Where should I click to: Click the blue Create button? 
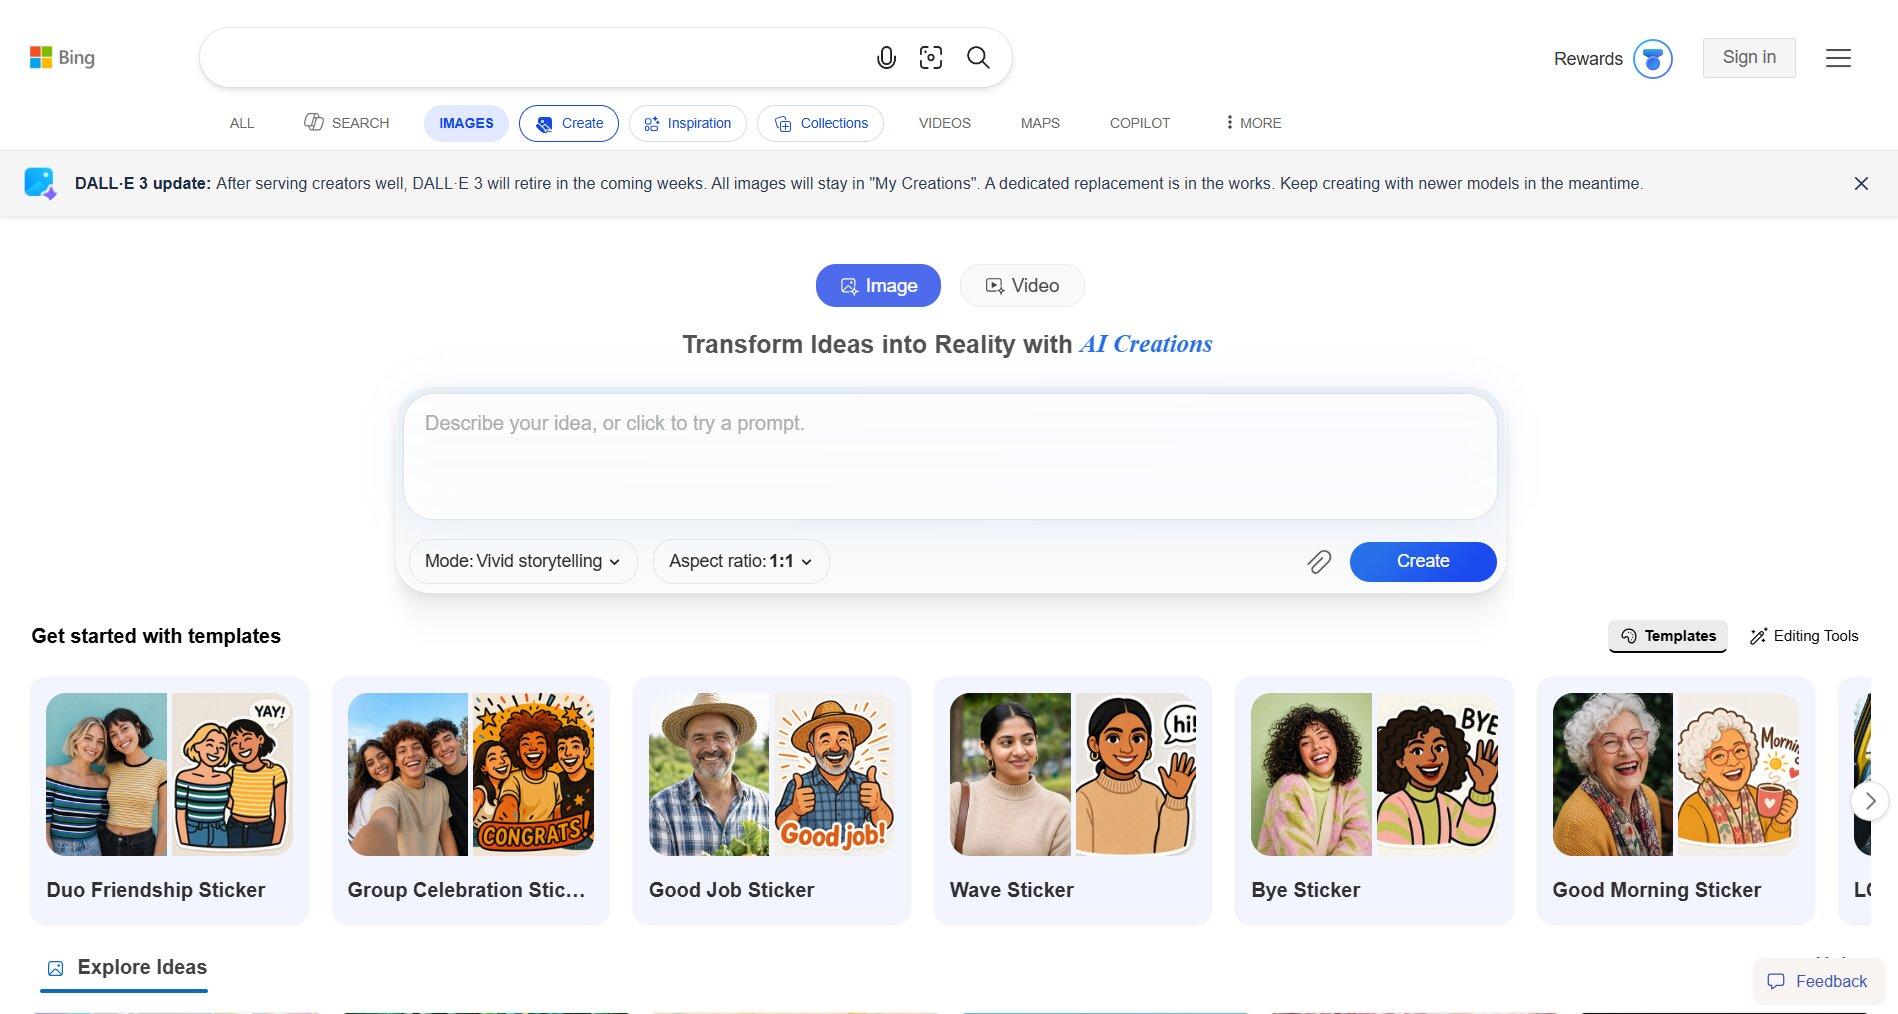pos(1423,562)
